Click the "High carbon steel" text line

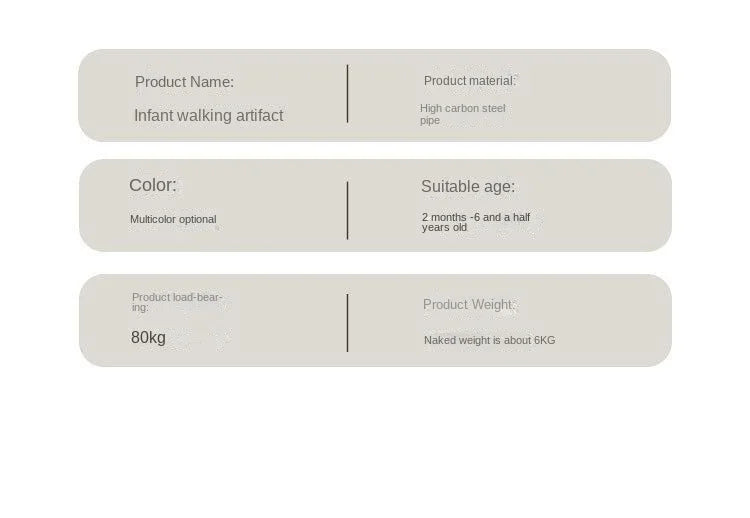463,108
